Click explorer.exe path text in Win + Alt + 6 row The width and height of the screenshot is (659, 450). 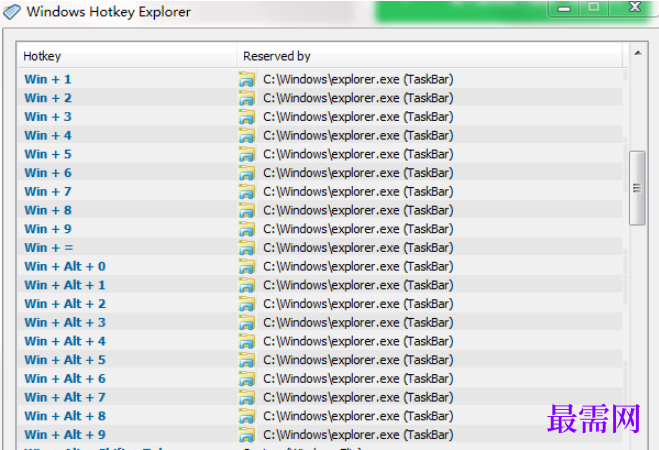[x=358, y=379]
